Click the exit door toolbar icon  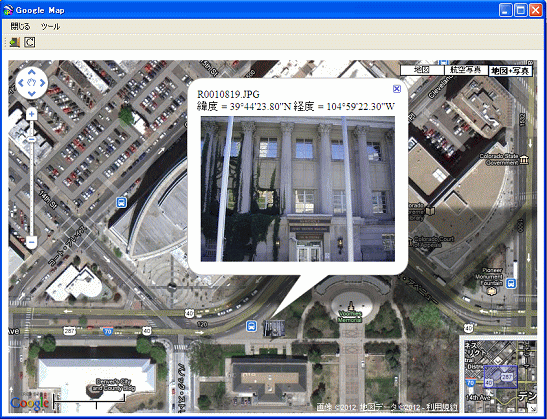point(14,43)
